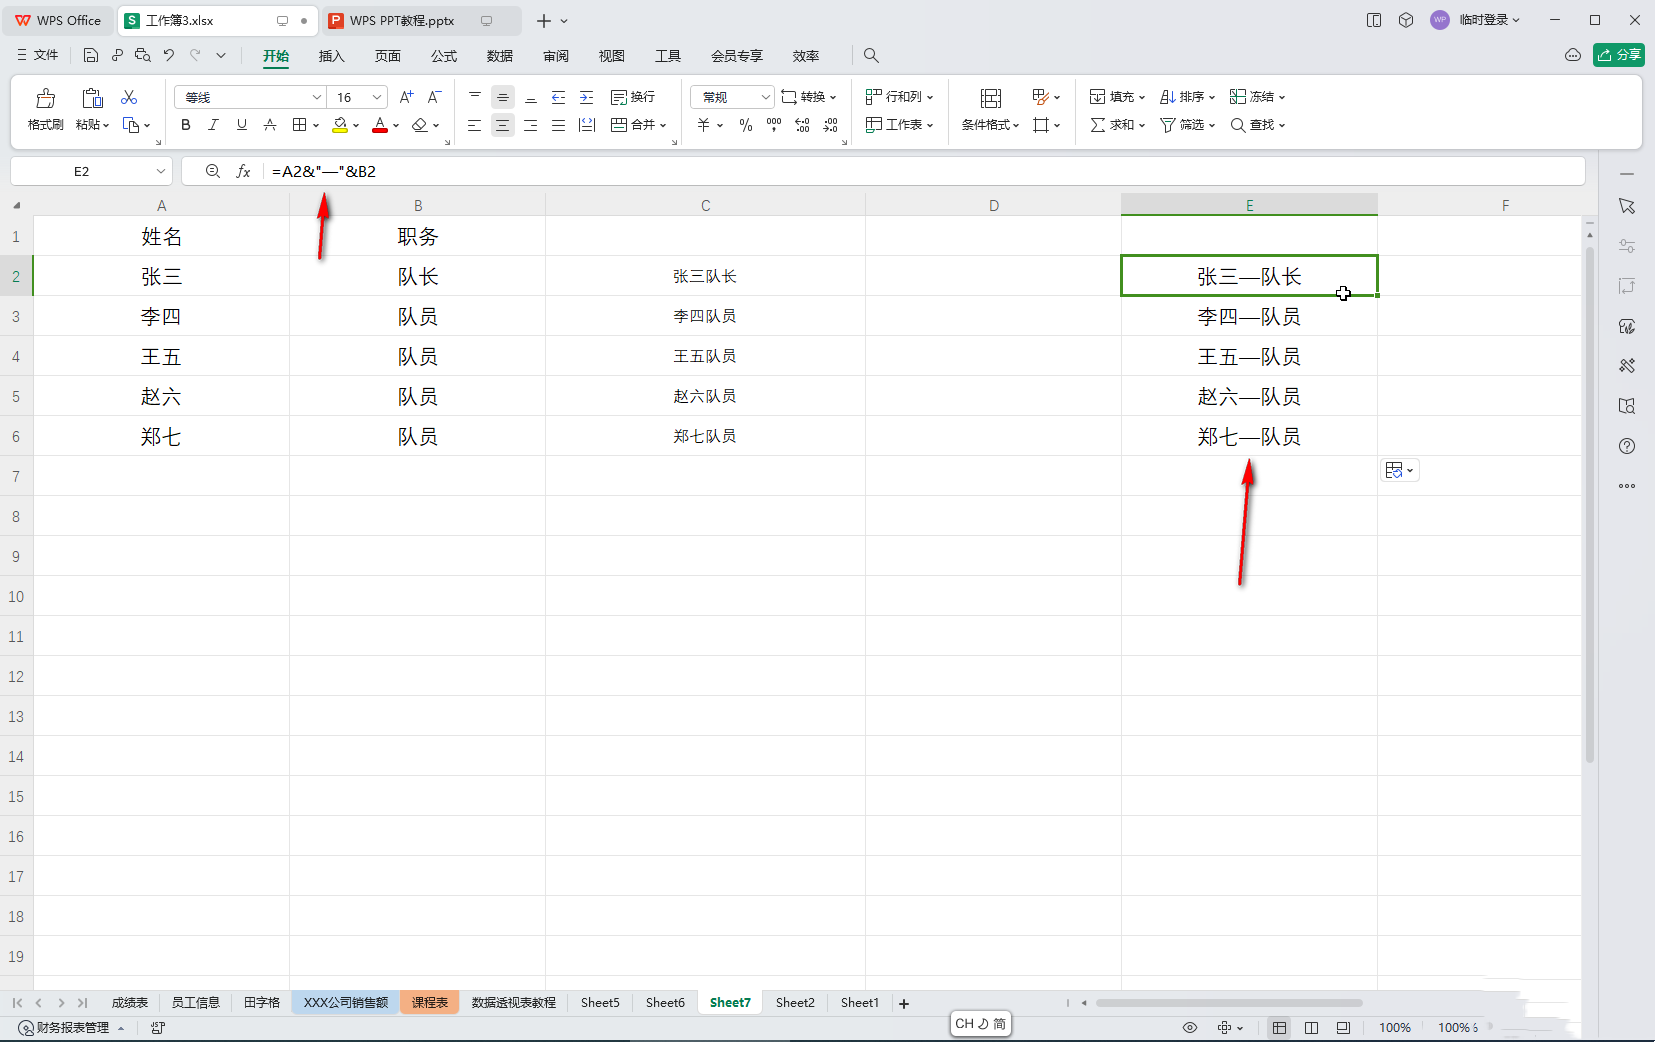Click the Conditional Formatting icon
This screenshot has height=1042, width=1655.
[990, 98]
